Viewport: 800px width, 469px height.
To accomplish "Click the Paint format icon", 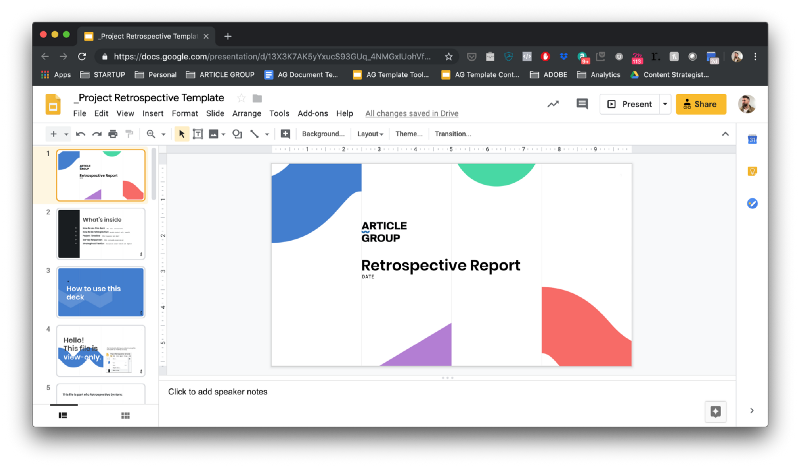I will [129, 134].
